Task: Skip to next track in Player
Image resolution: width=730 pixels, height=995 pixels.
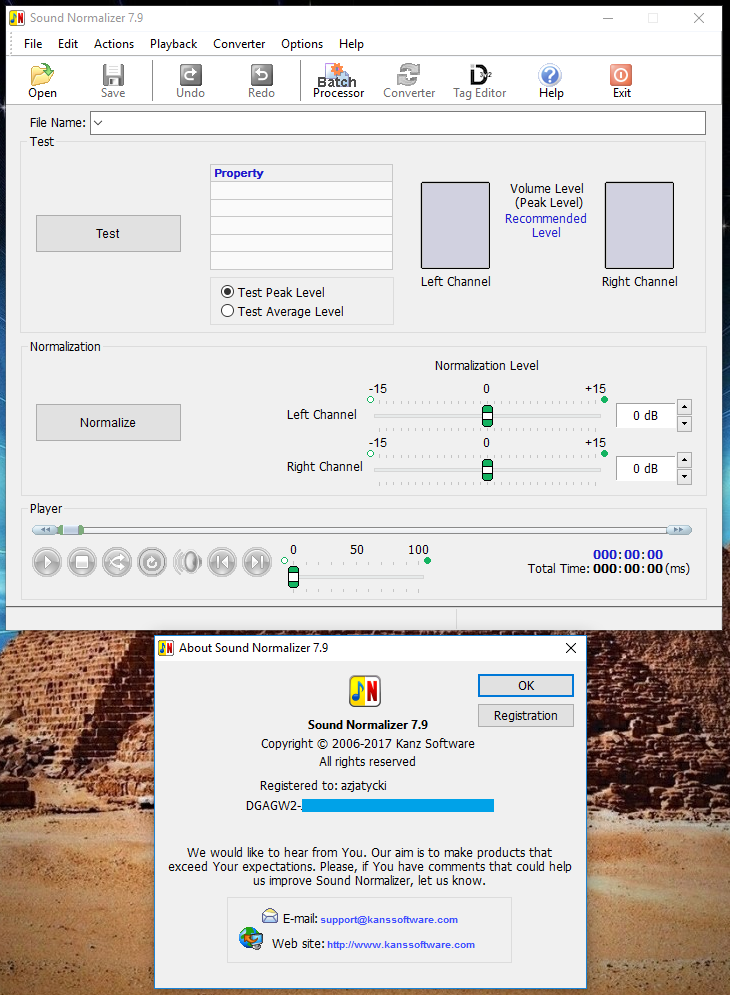Action: pyautogui.click(x=257, y=562)
